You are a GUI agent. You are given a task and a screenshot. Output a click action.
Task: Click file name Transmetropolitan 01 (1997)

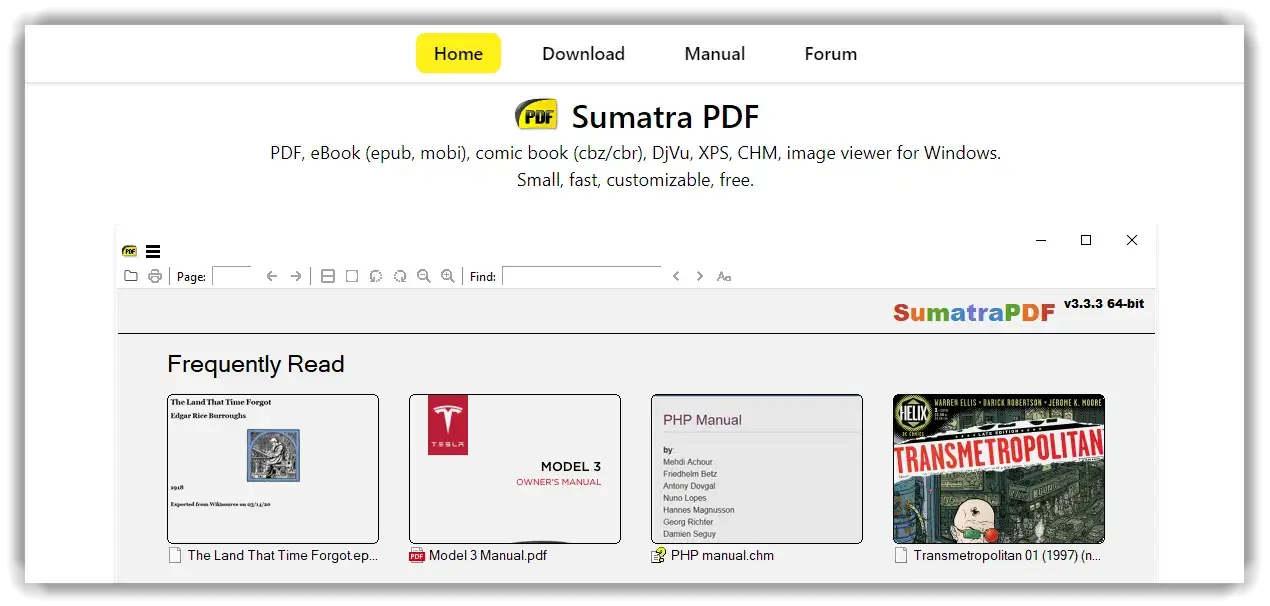pos(1007,556)
